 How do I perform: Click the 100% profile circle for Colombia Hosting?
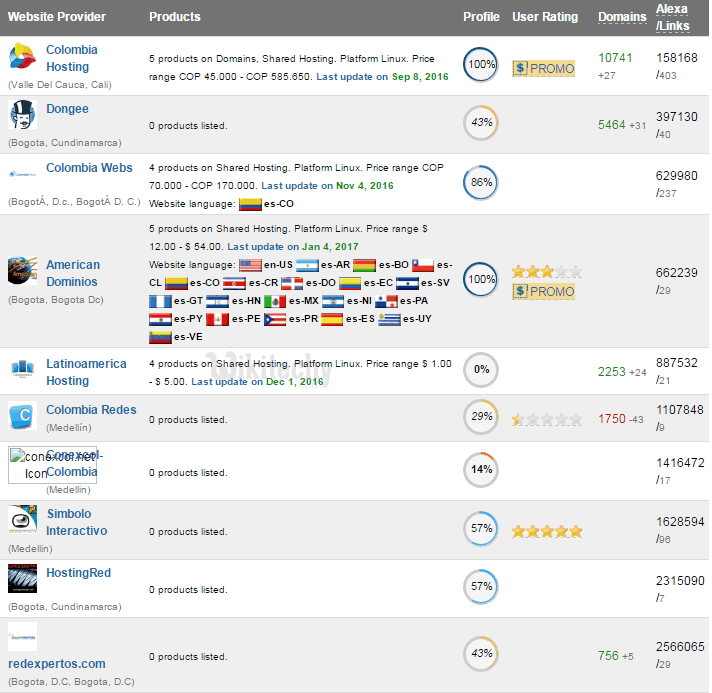coord(481,64)
